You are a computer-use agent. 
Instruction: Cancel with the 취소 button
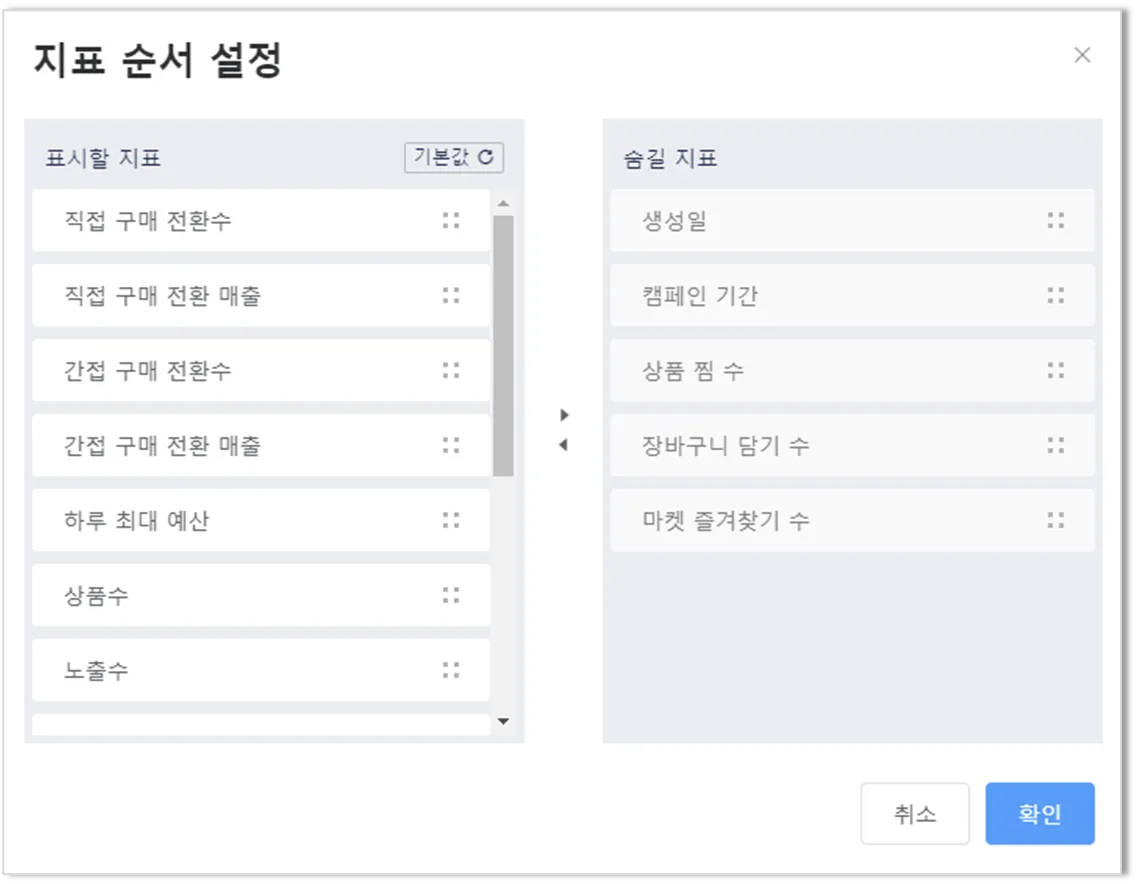pyautogui.click(x=914, y=814)
